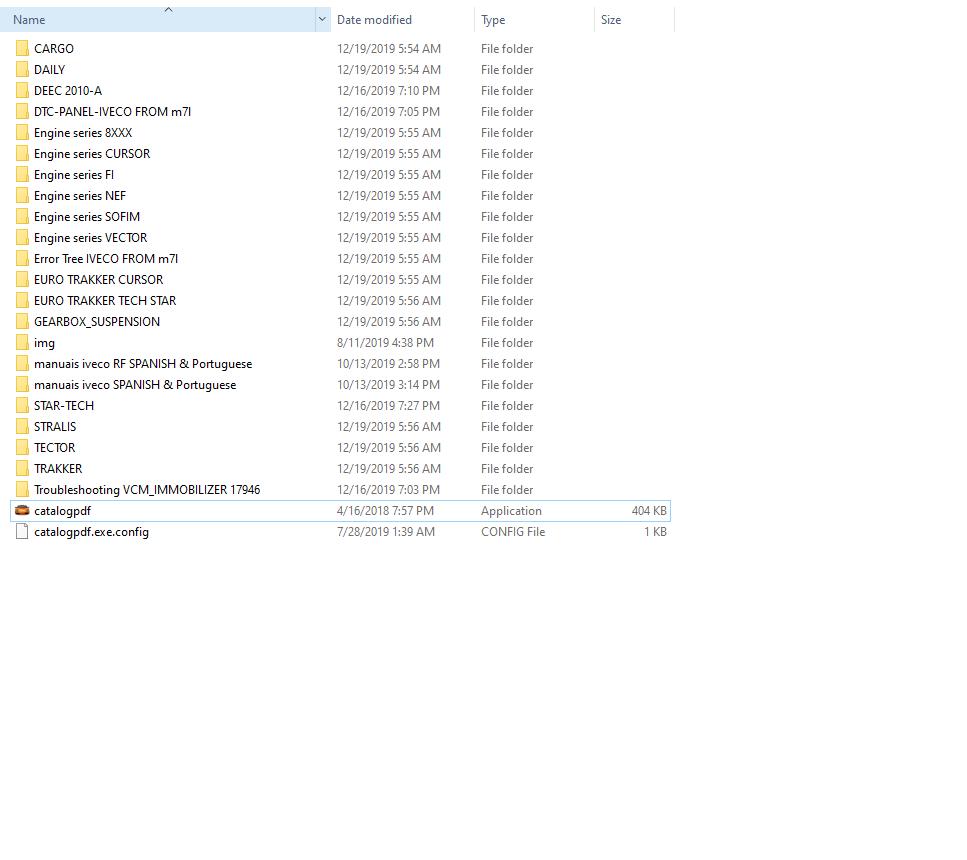Click the EURO TRAKKER CURSOR folder icon
This screenshot has height=860, width=967.
pos(22,279)
